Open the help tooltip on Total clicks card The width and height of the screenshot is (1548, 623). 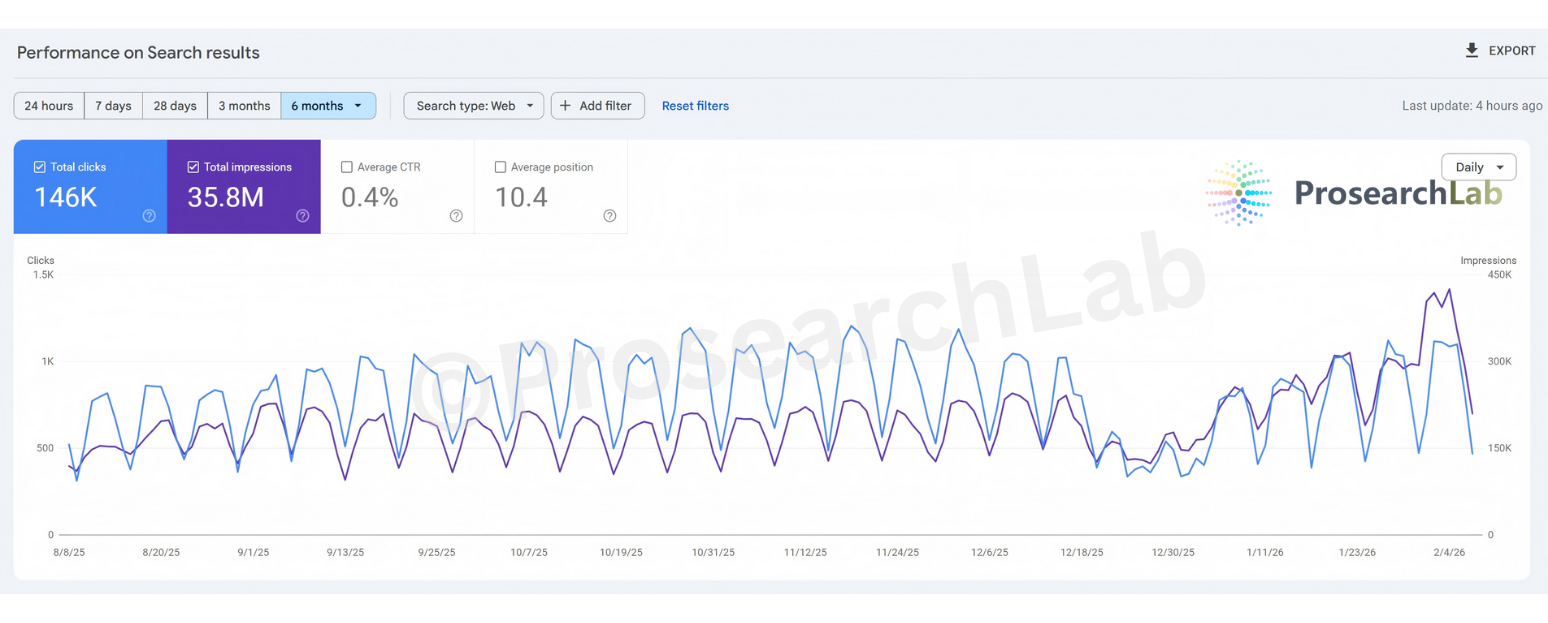(148, 215)
